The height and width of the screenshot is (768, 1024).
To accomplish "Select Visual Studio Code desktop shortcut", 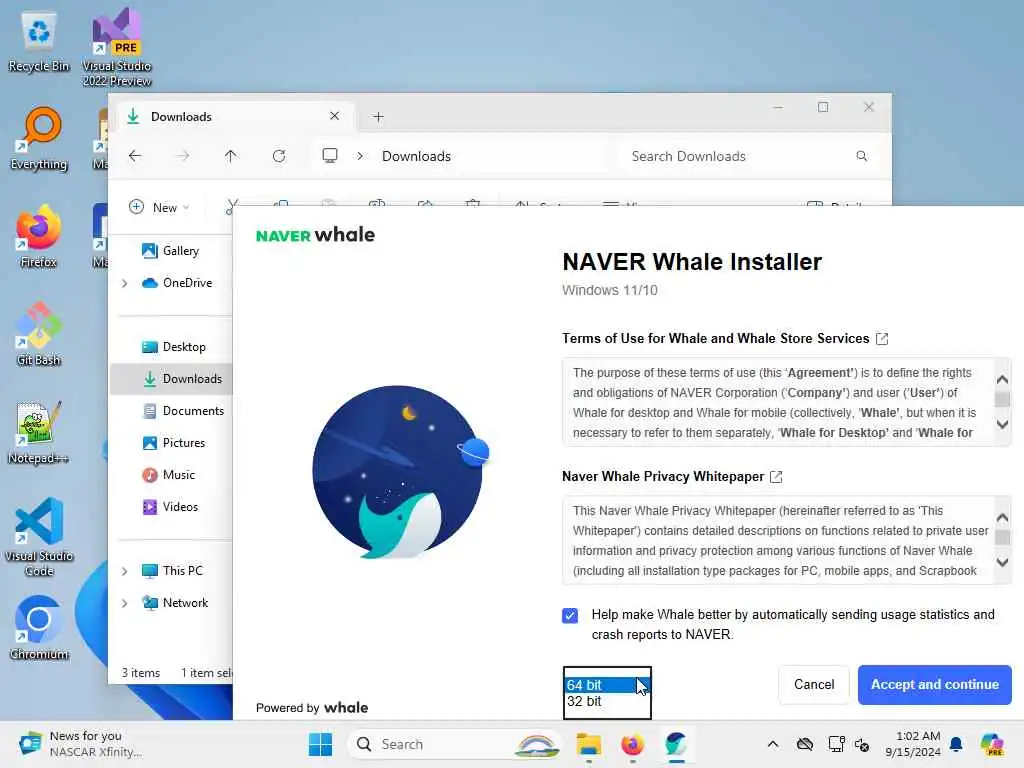I will click(39, 537).
